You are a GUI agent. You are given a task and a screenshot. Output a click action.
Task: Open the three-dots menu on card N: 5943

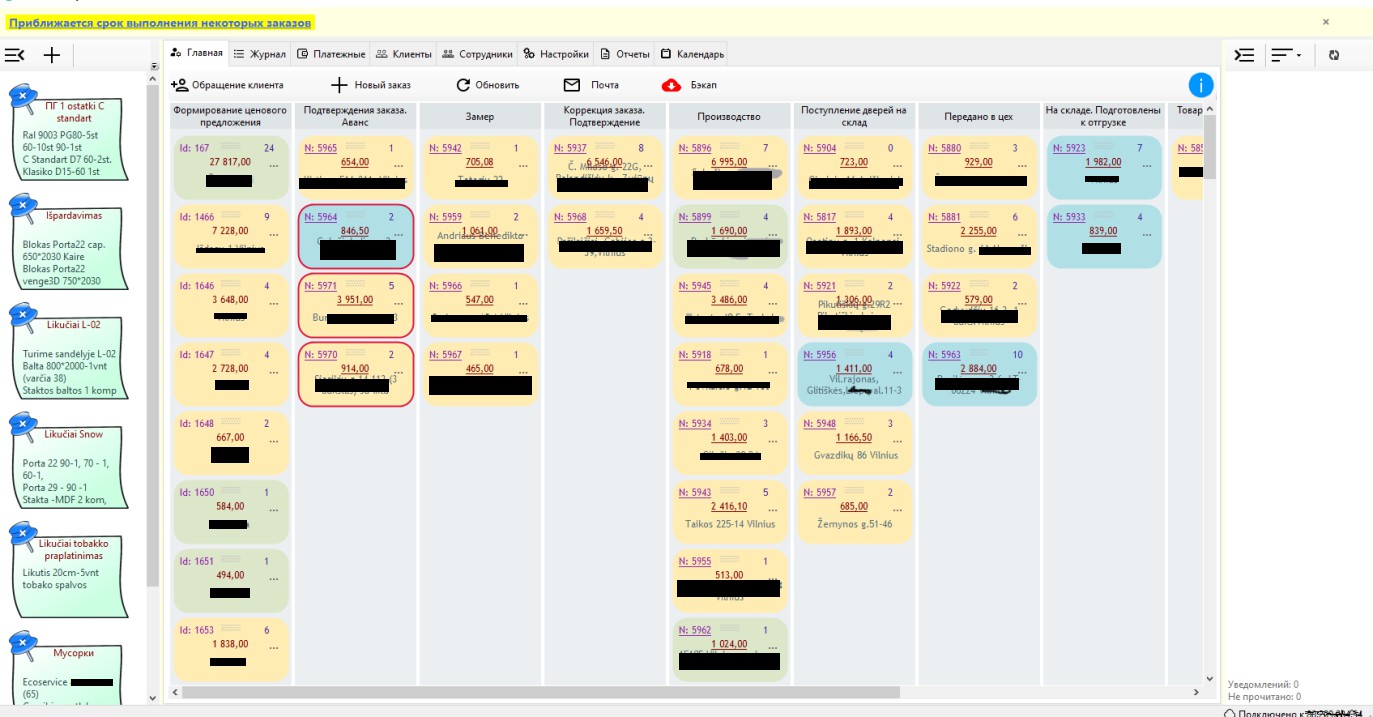[773, 511]
